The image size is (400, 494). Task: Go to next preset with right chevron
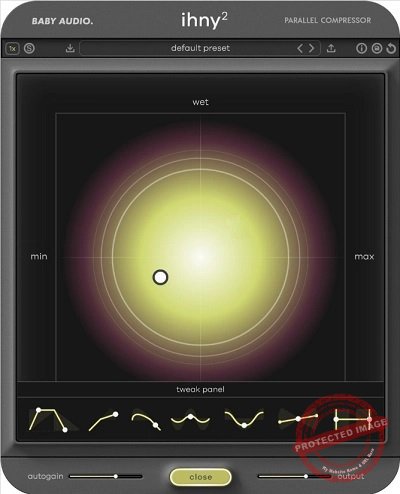[311, 48]
